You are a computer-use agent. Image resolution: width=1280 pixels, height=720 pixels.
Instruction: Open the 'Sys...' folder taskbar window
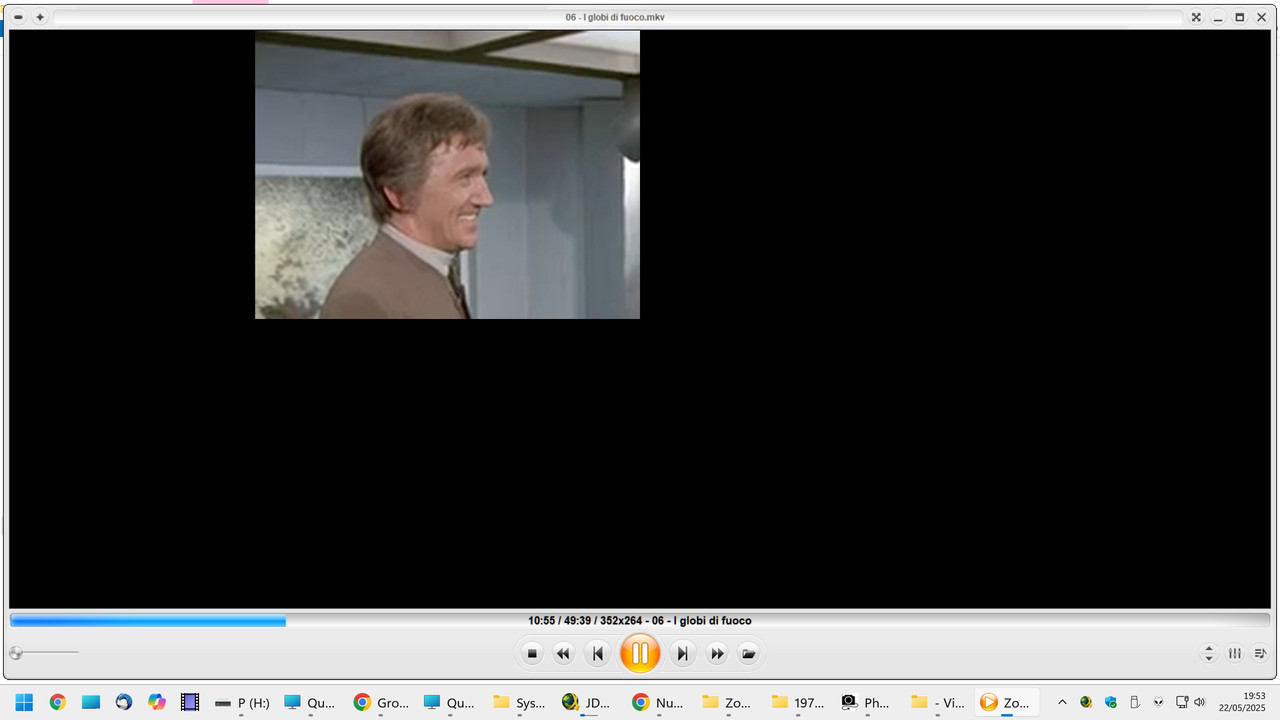(519, 703)
